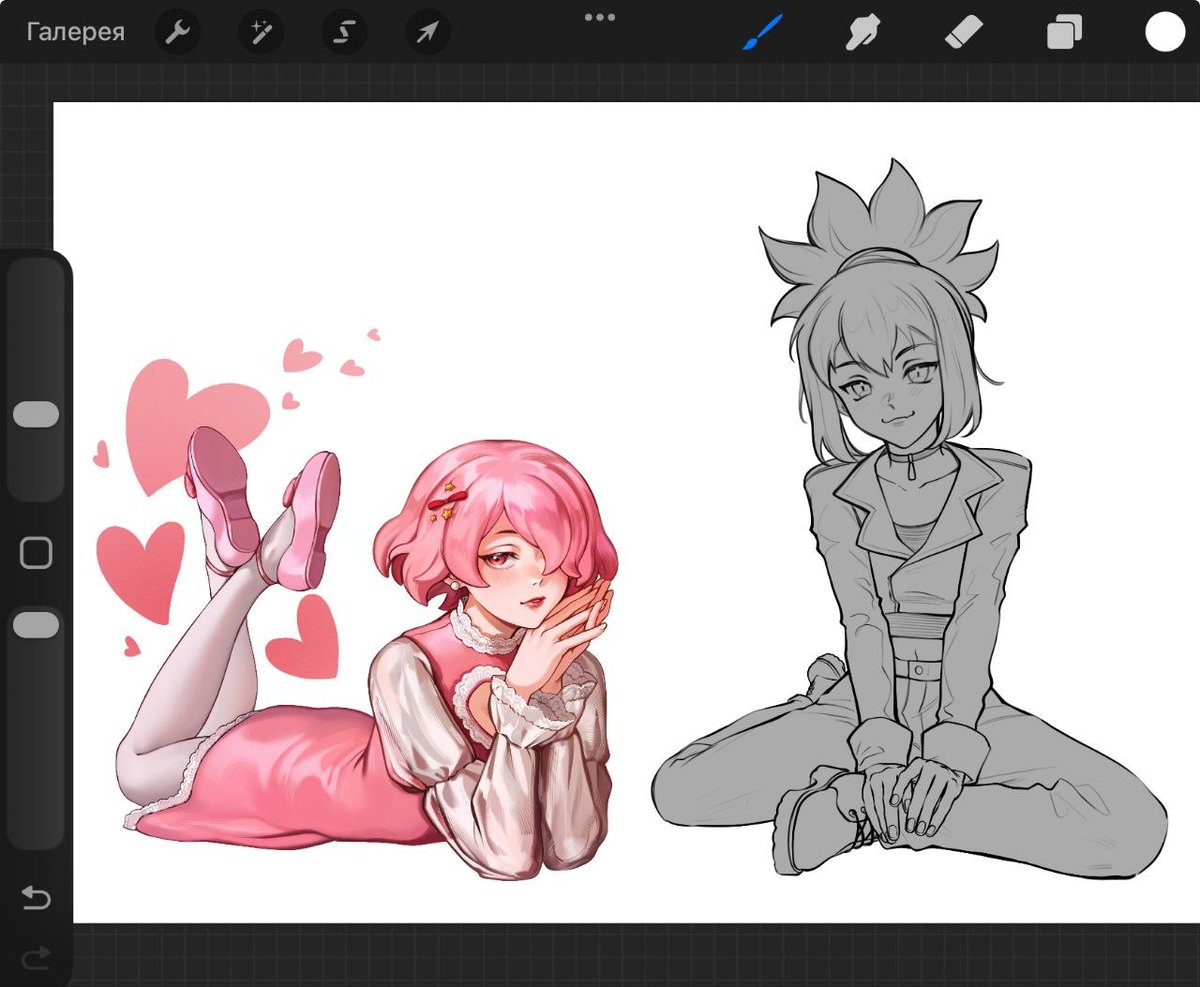Image resolution: width=1200 pixels, height=987 pixels.
Task: Open the Actions wrench menu
Action: (178, 33)
